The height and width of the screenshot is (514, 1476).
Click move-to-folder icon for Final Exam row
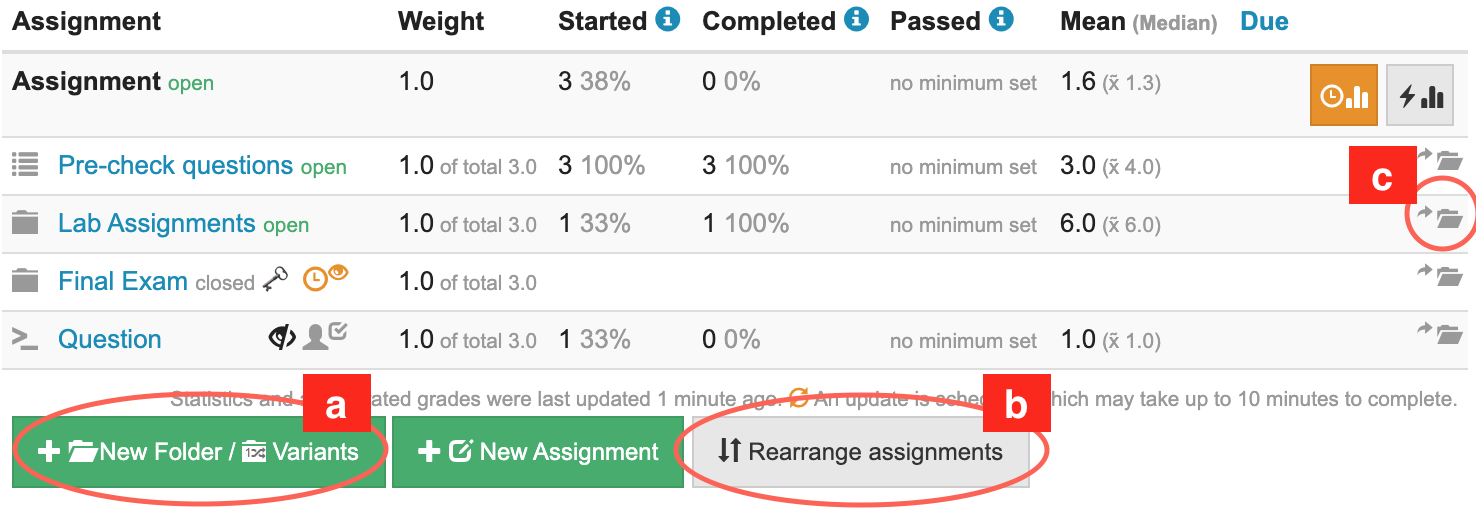tap(1440, 274)
